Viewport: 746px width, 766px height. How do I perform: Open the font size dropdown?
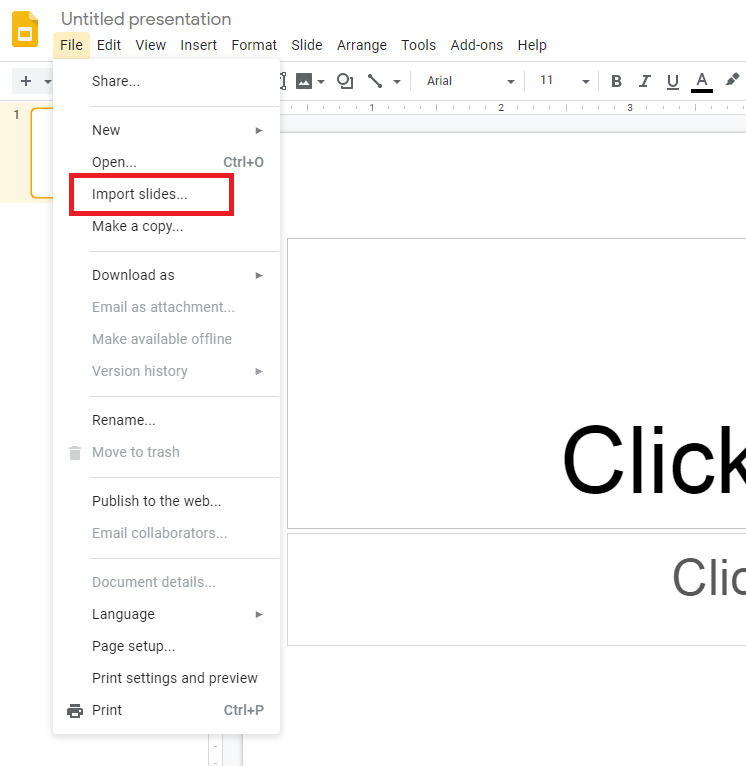pos(564,81)
